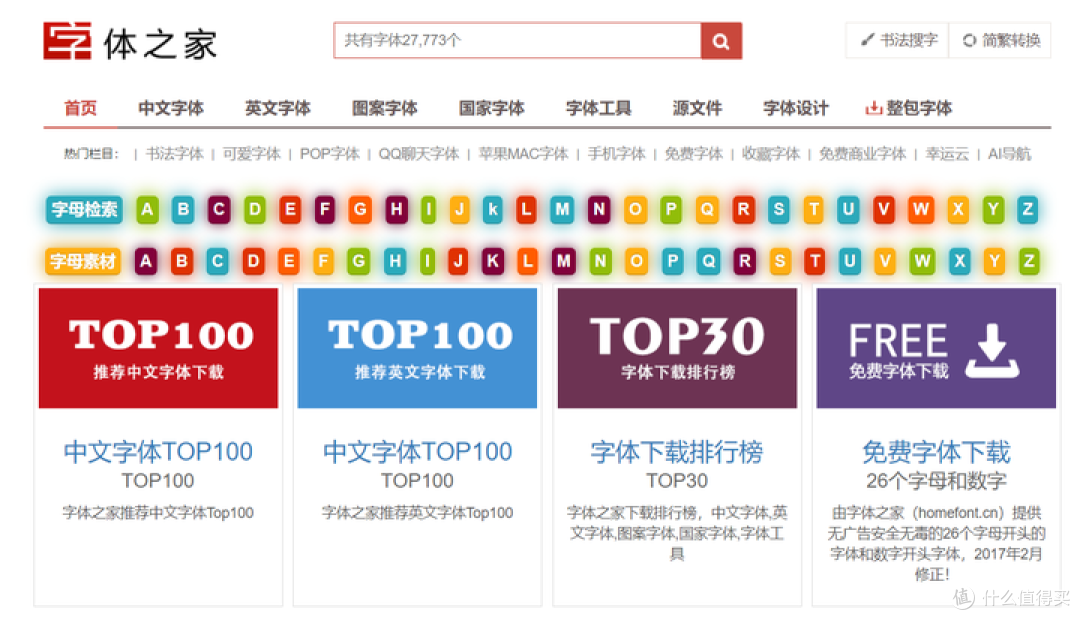This screenshot has width=1080, height=620.
Task: Choose letter K in 字母素材 row
Action: pyautogui.click(x=492, y=261)
